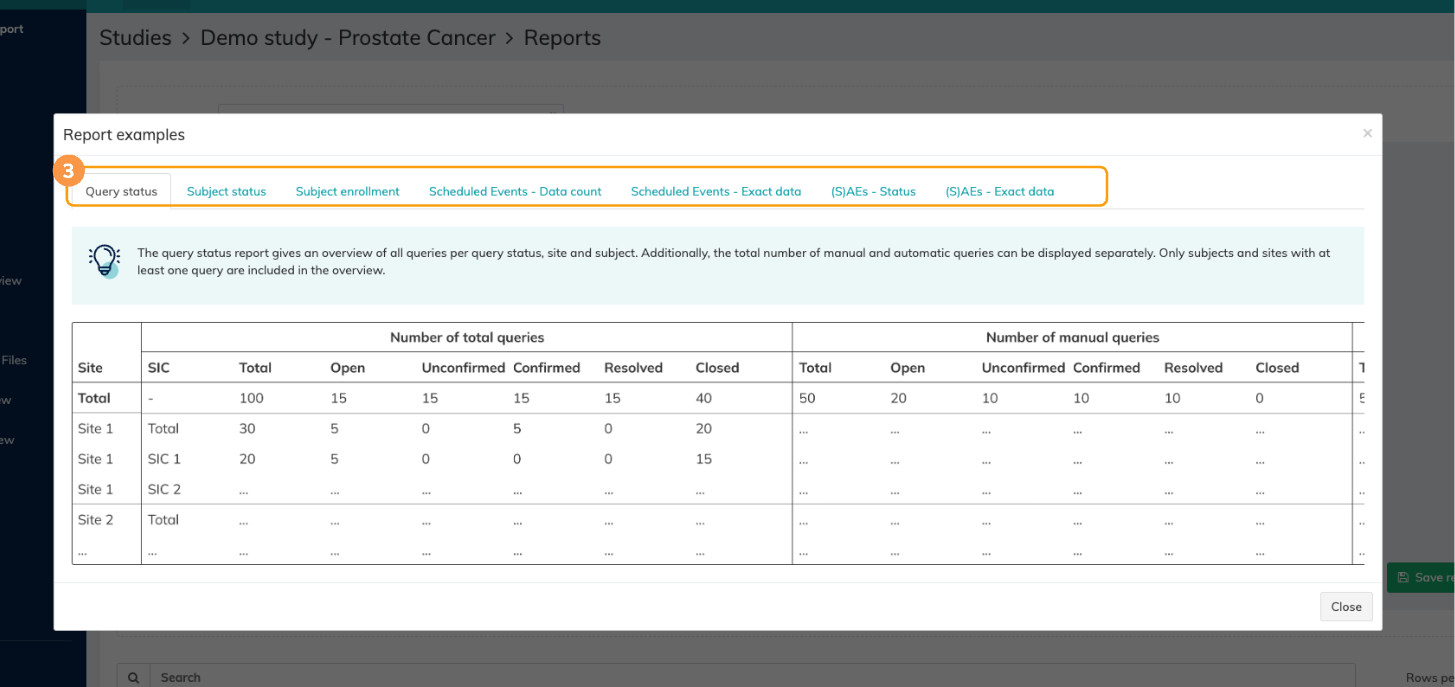Click the Reports breadcrumb item

click(x=562, y=38)
